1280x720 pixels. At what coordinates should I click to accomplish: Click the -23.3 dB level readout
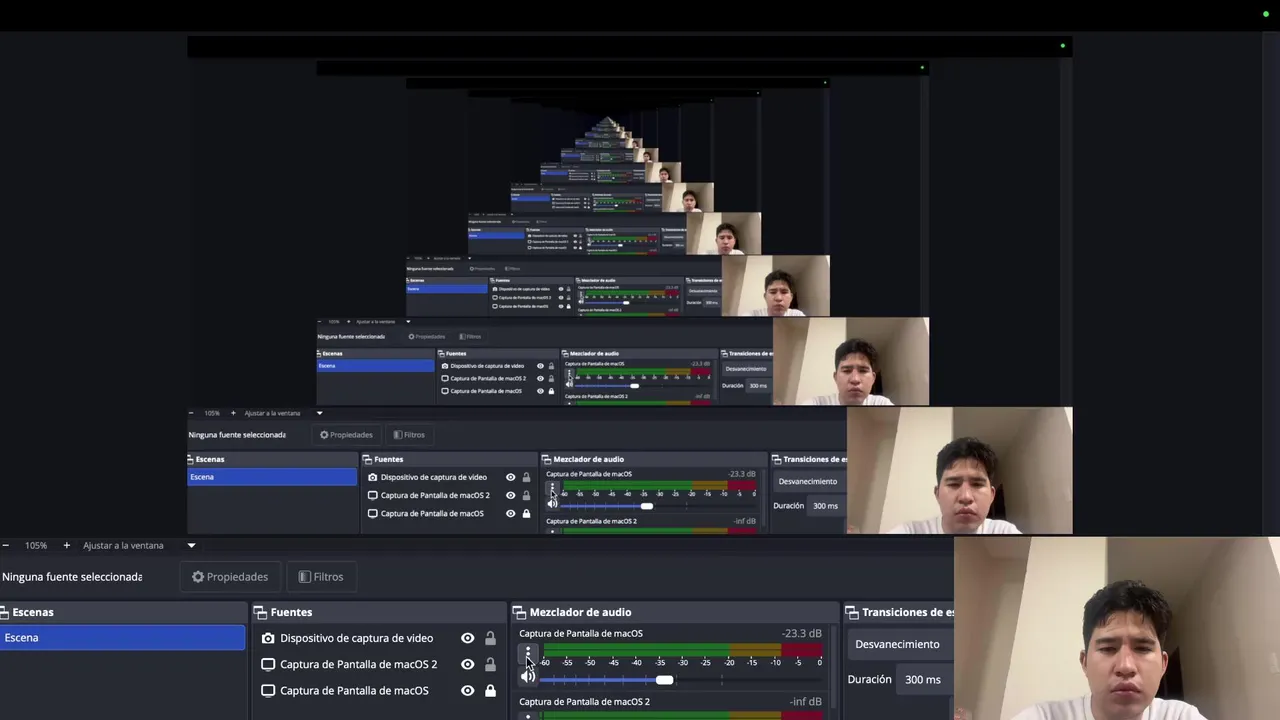click(x=802, y=633)
